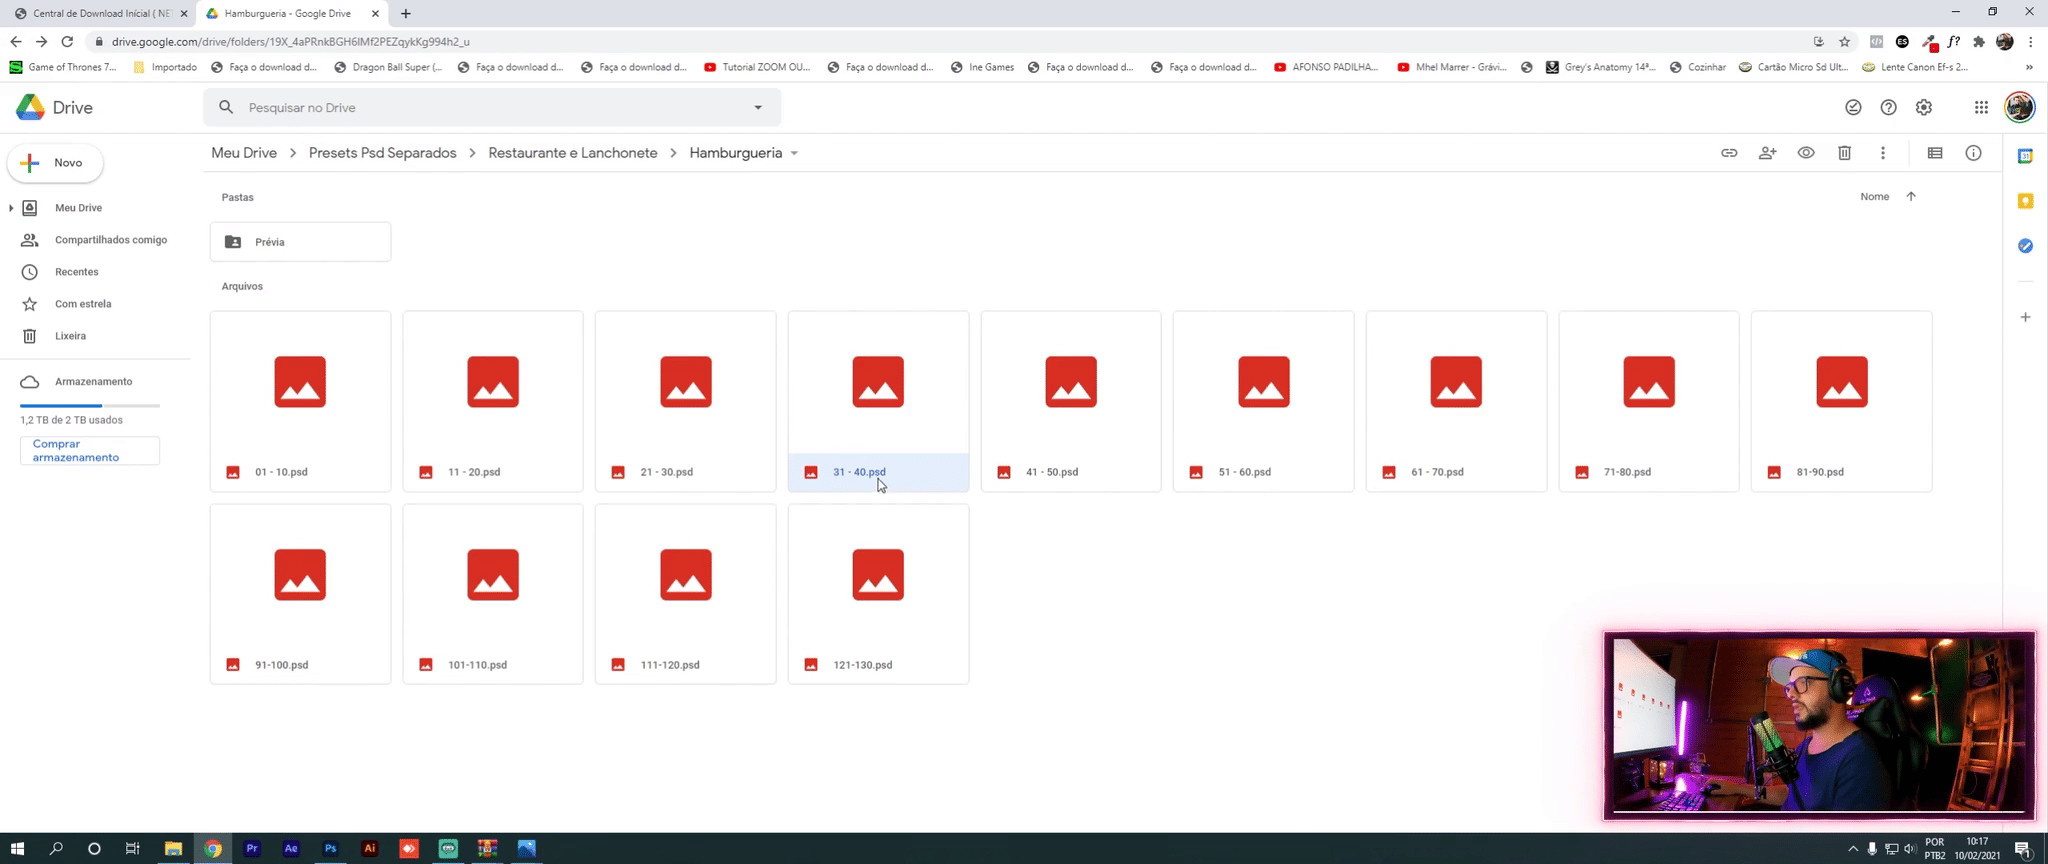The width and height of the screenshot is (2048, 864).
Task: Click the get shareable link icon
Action: [1729, 153]
